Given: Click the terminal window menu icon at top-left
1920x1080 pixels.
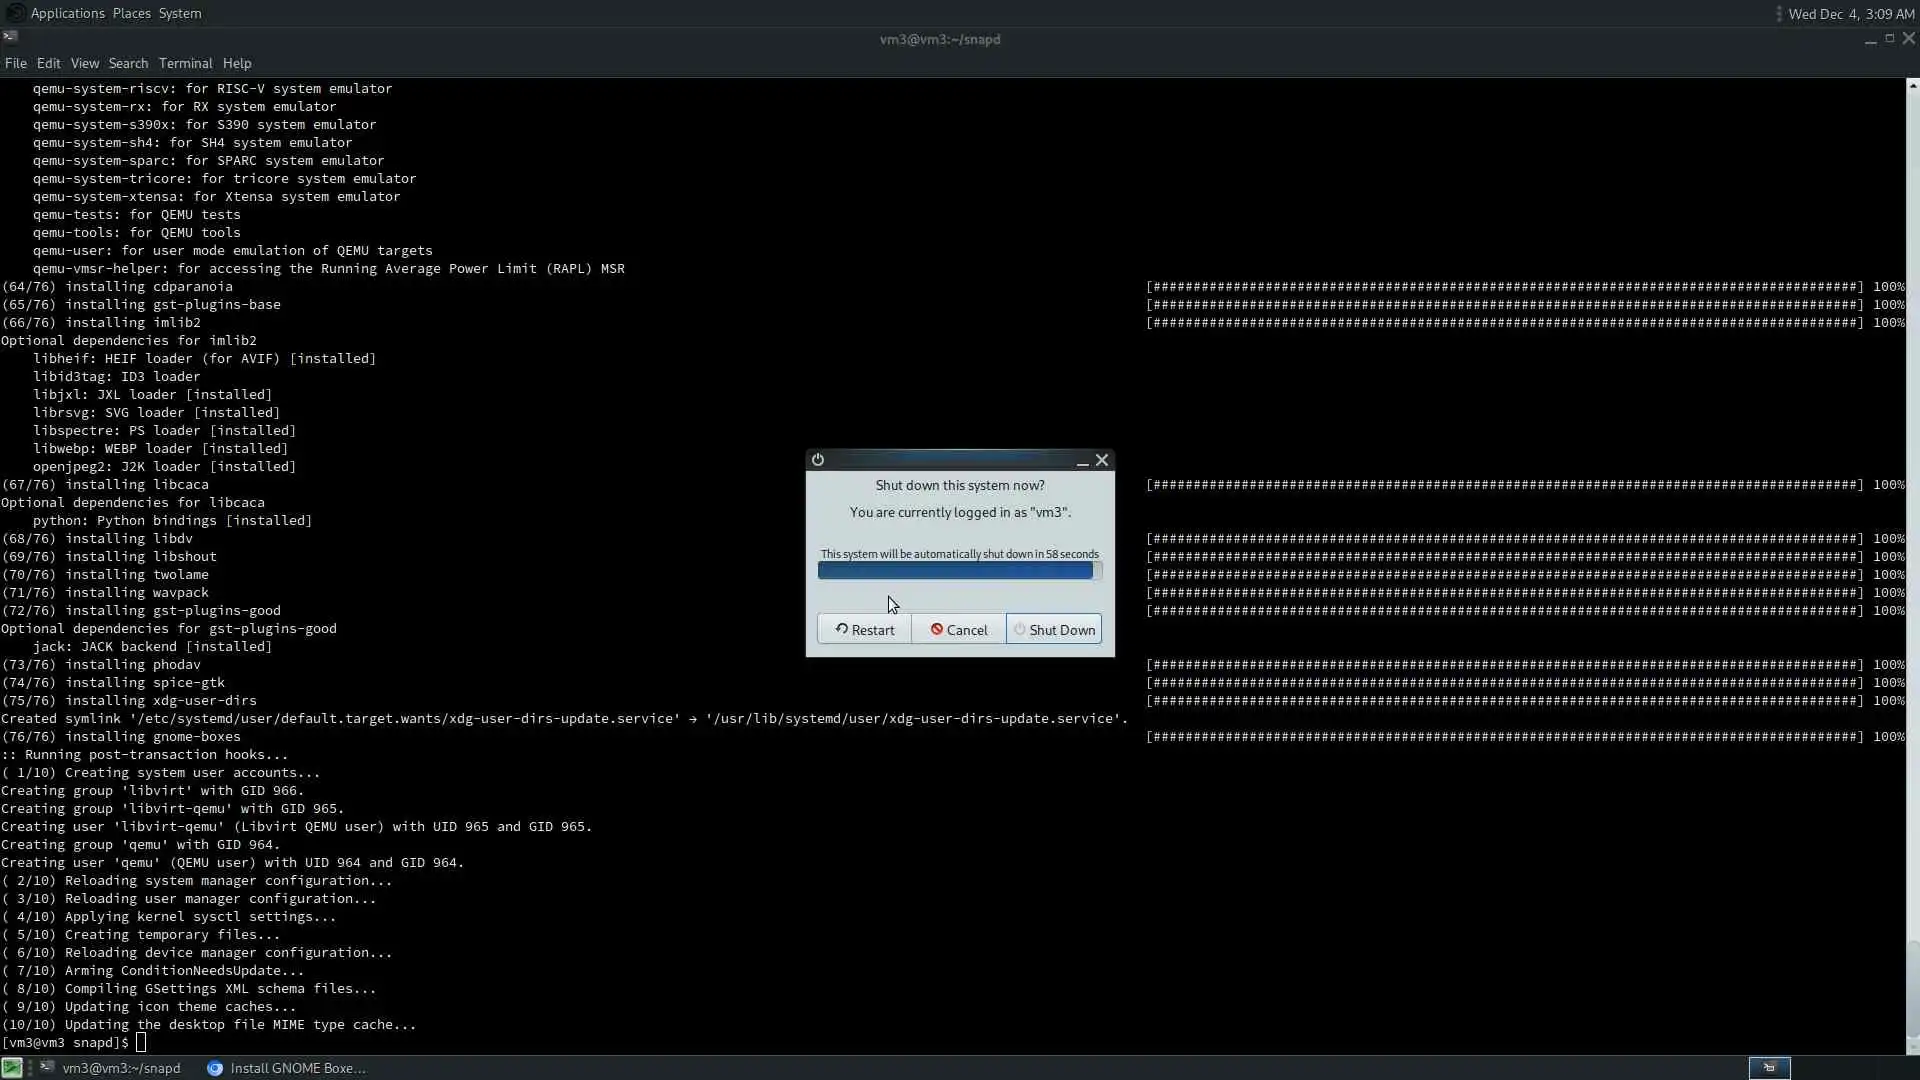Looking at the screenshot, I should (10, 38).
